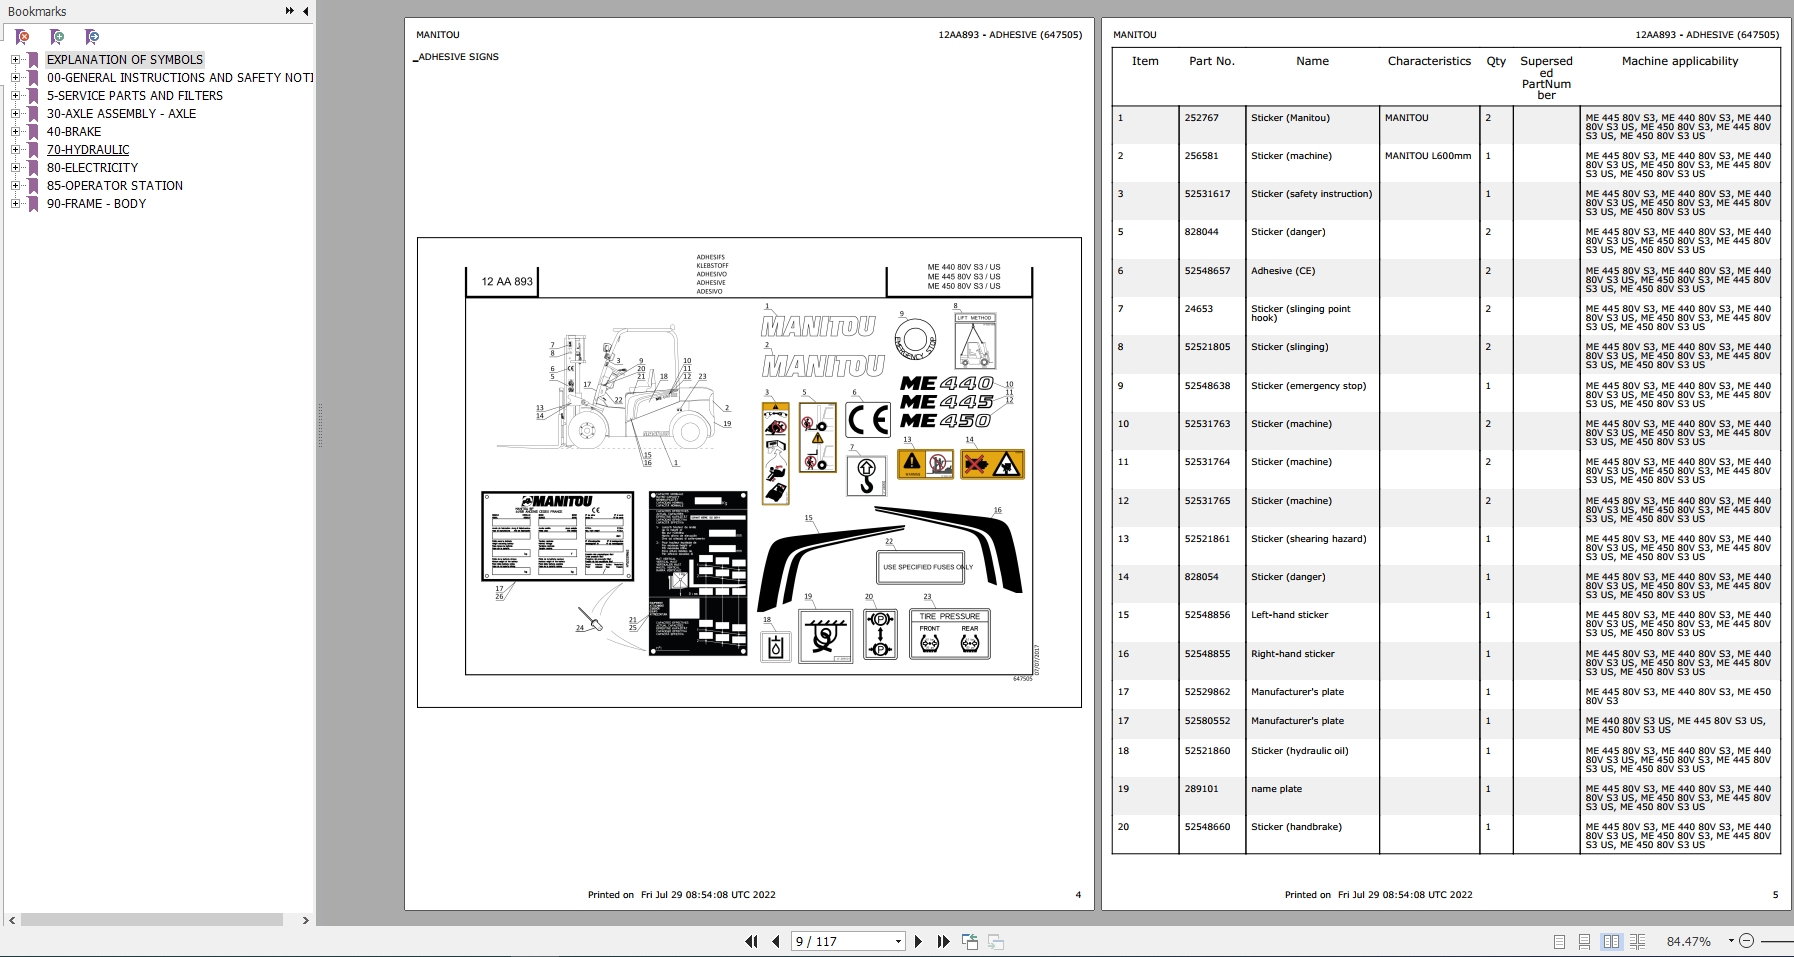The image size is (1794, 957).
Task: Click the go to bookmark arrow icon
Action: tap(92, 37)
